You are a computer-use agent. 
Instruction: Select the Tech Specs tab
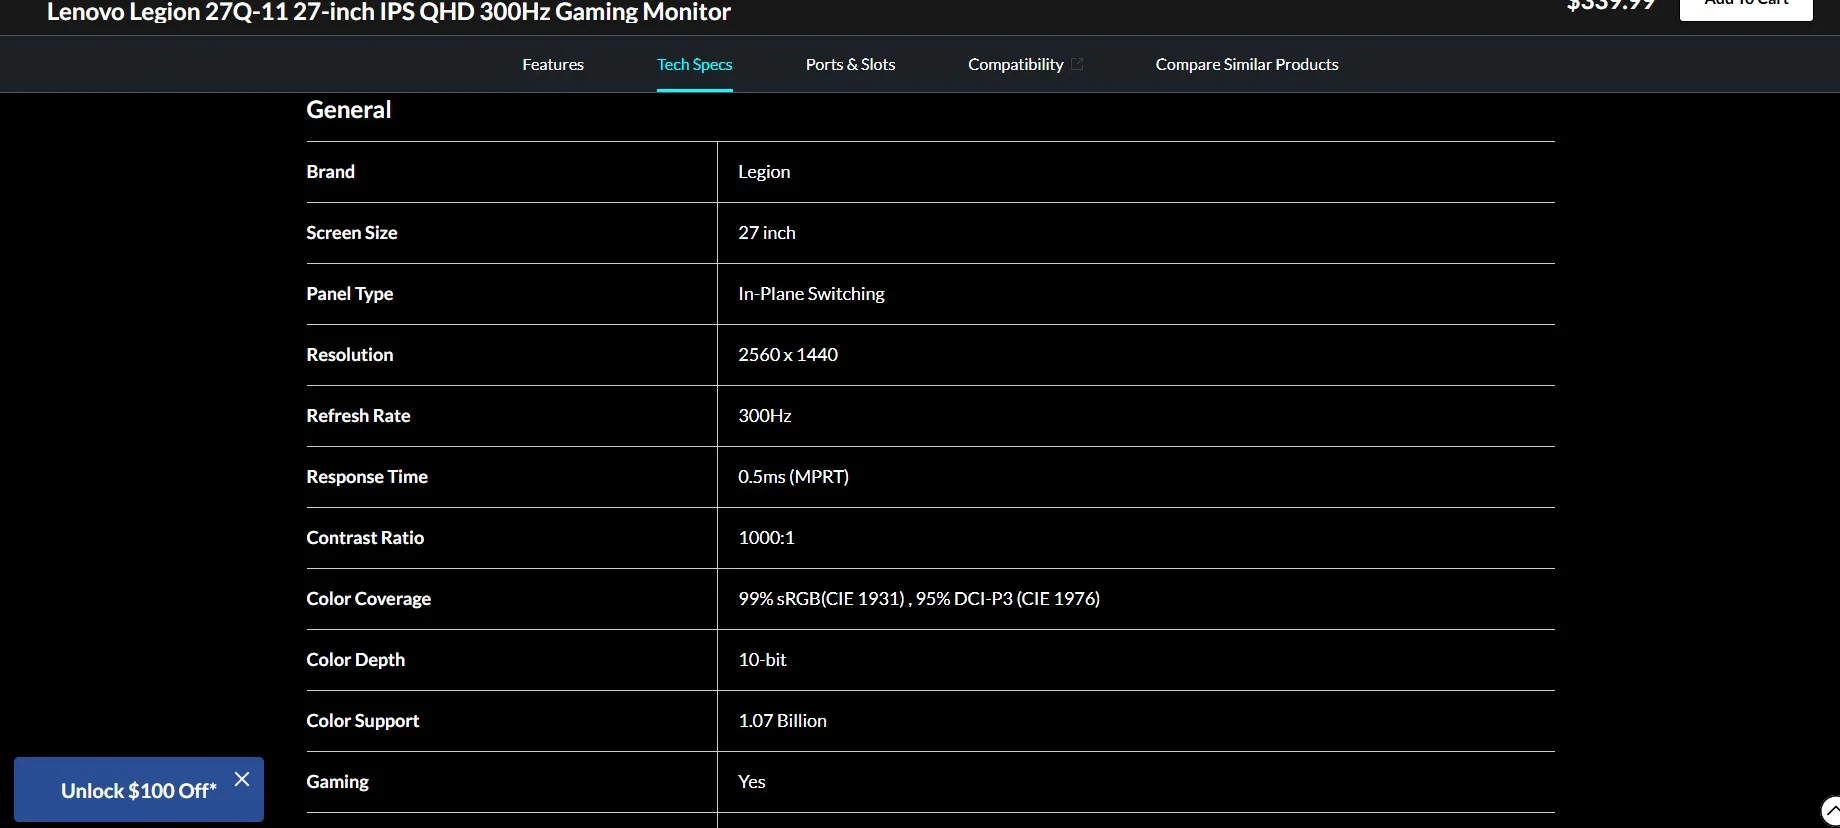695,64
